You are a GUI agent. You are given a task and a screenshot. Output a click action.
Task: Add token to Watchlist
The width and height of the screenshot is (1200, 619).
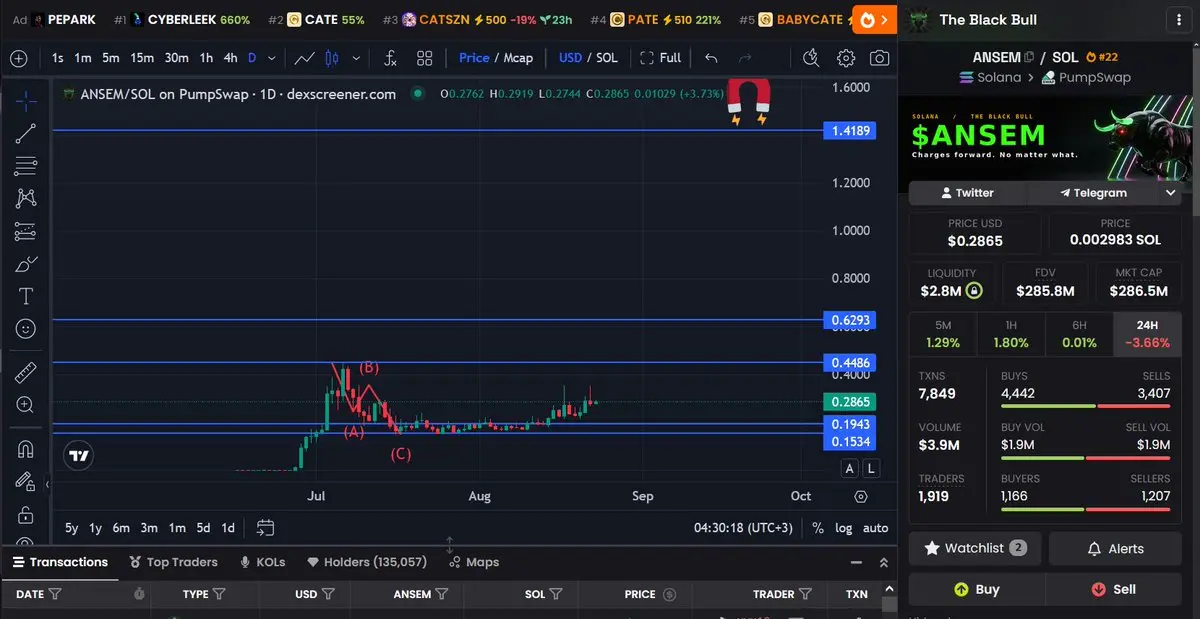(975, 548)
